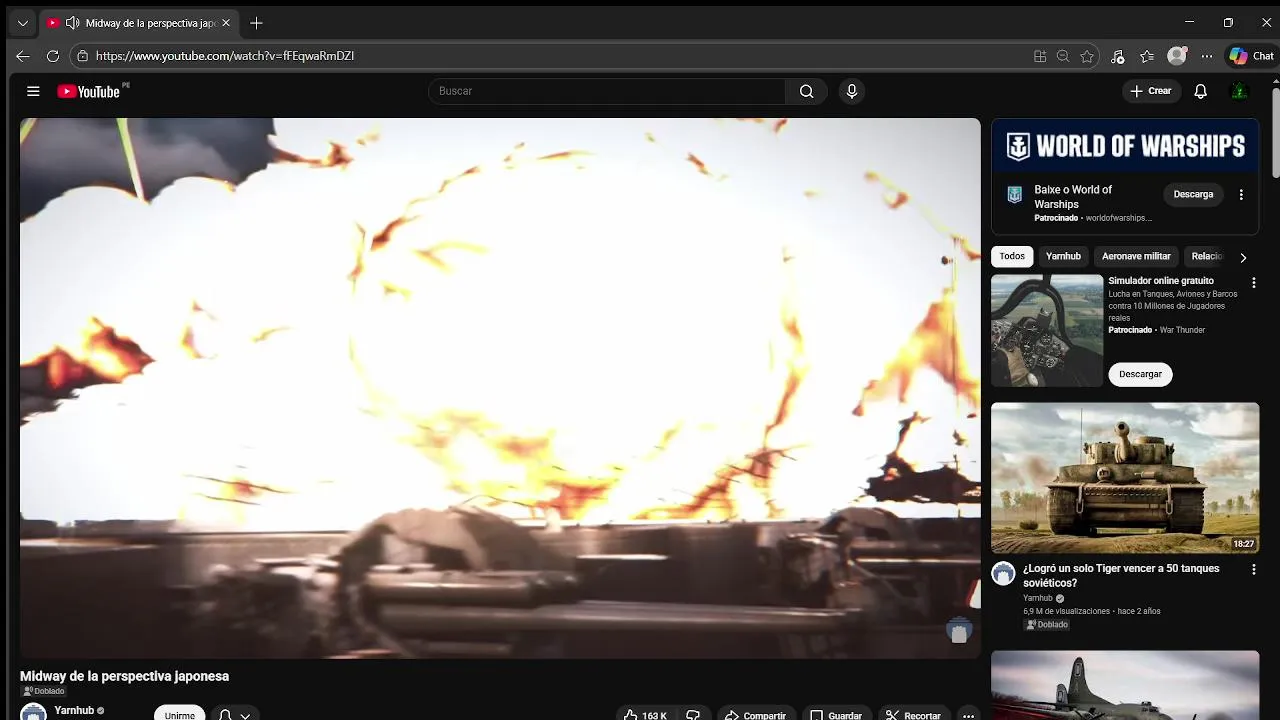Click the World of Warships banner
This screenshot has height=720, width=1280.
1125,146
